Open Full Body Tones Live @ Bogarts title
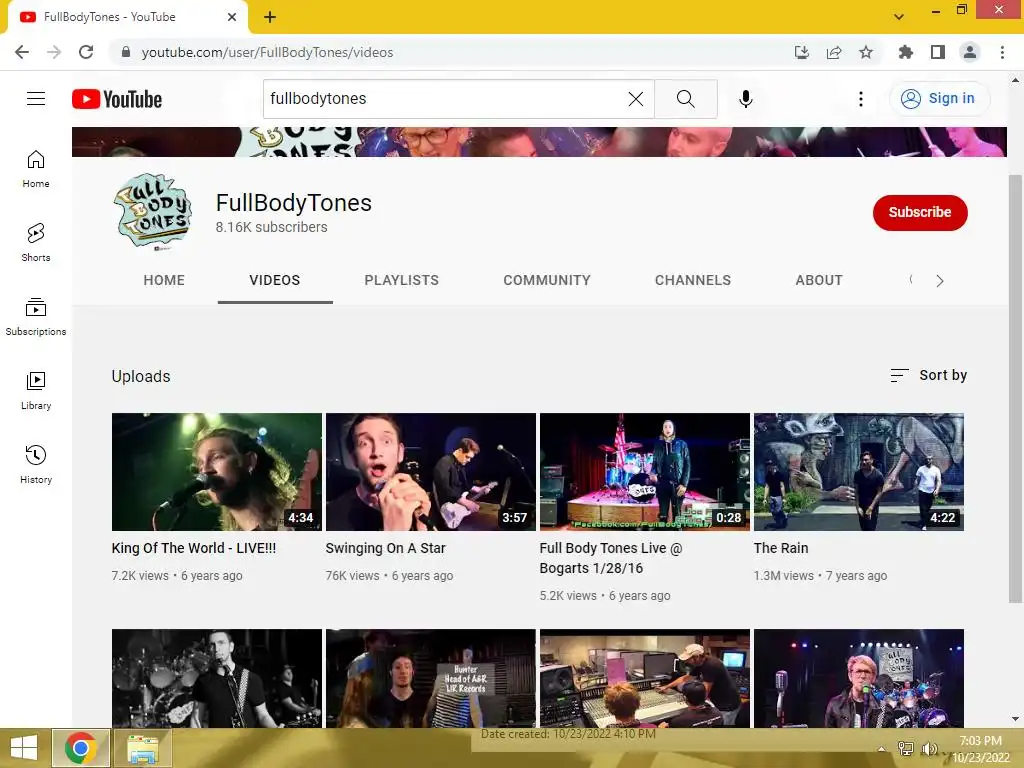The image size is (1024, 768). point(611,558)
